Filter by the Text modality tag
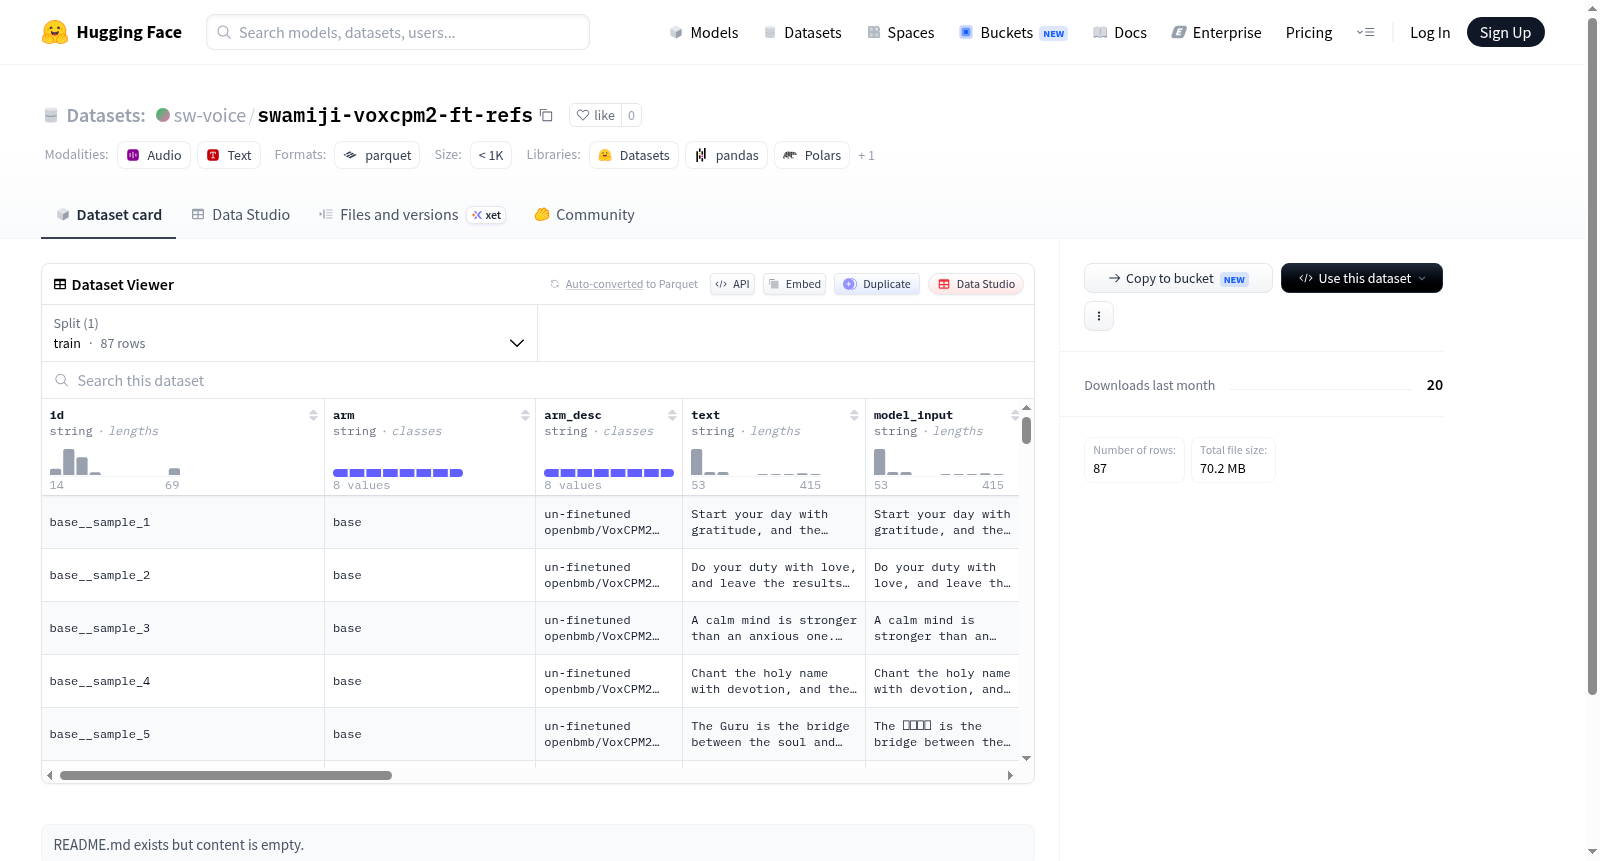This screenshot has width=1600, height=861. coord(229,155)
